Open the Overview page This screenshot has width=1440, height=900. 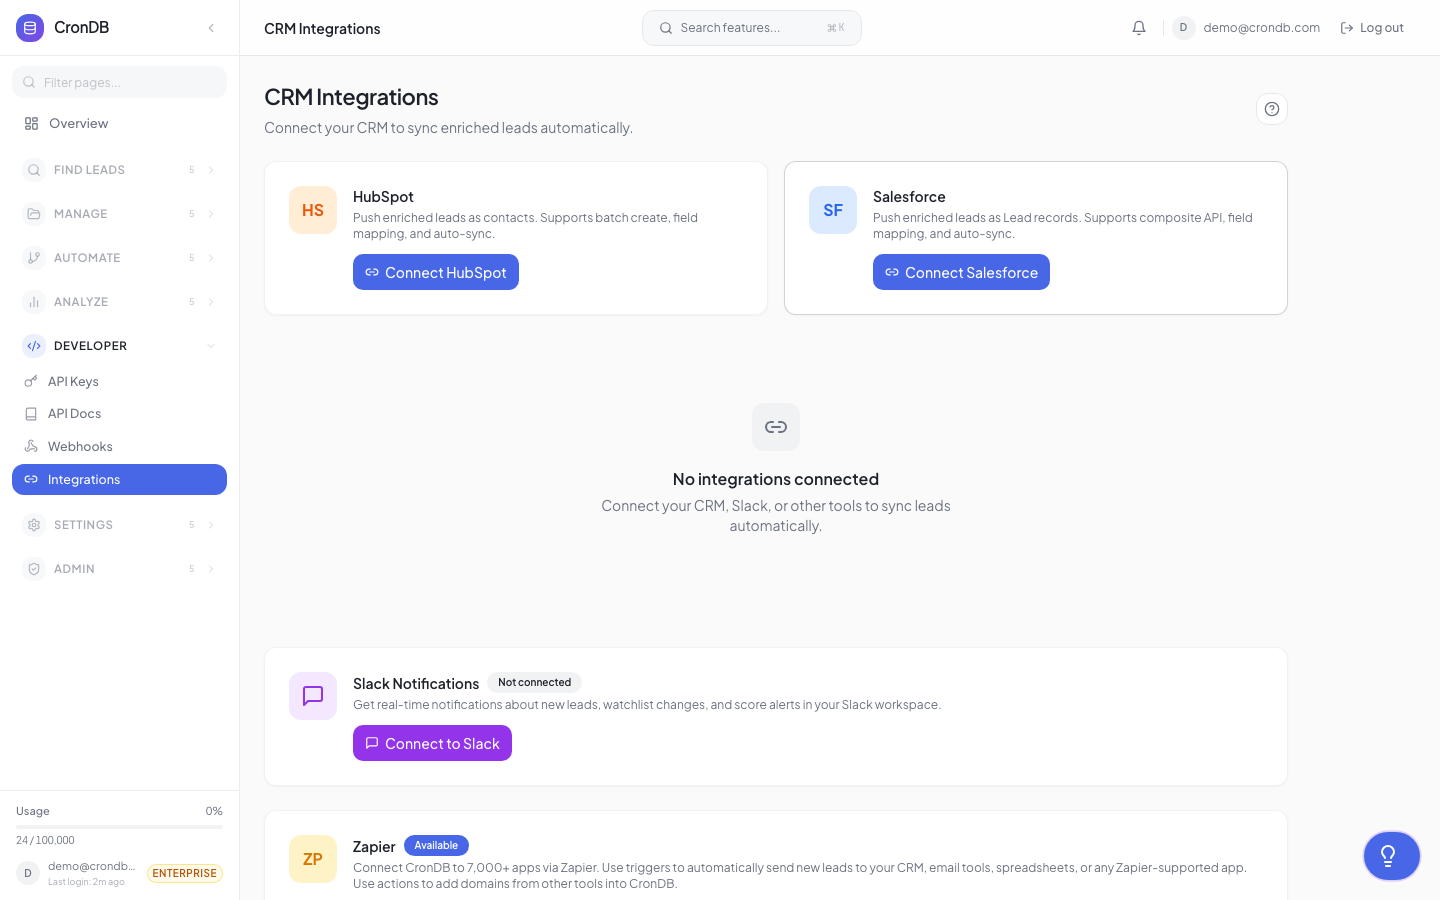(119, 124)
